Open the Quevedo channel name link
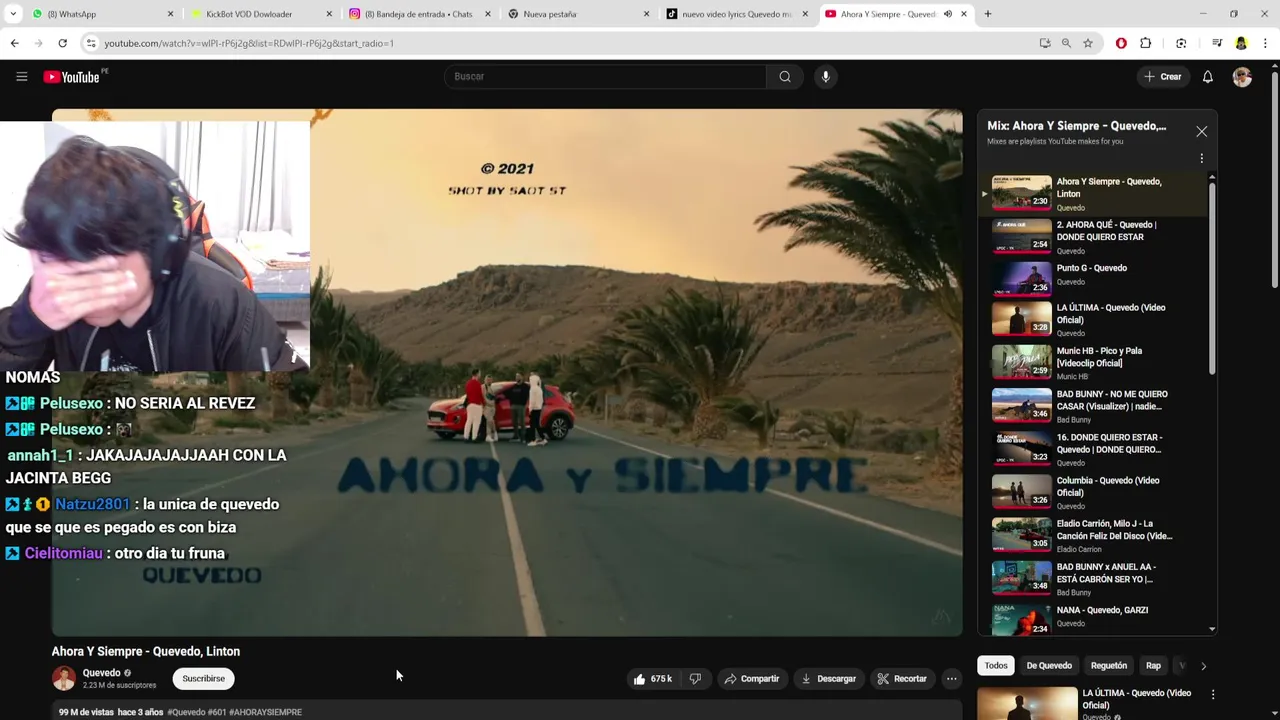This screenshot has height=720, width=1280. (x=101, y=673)
